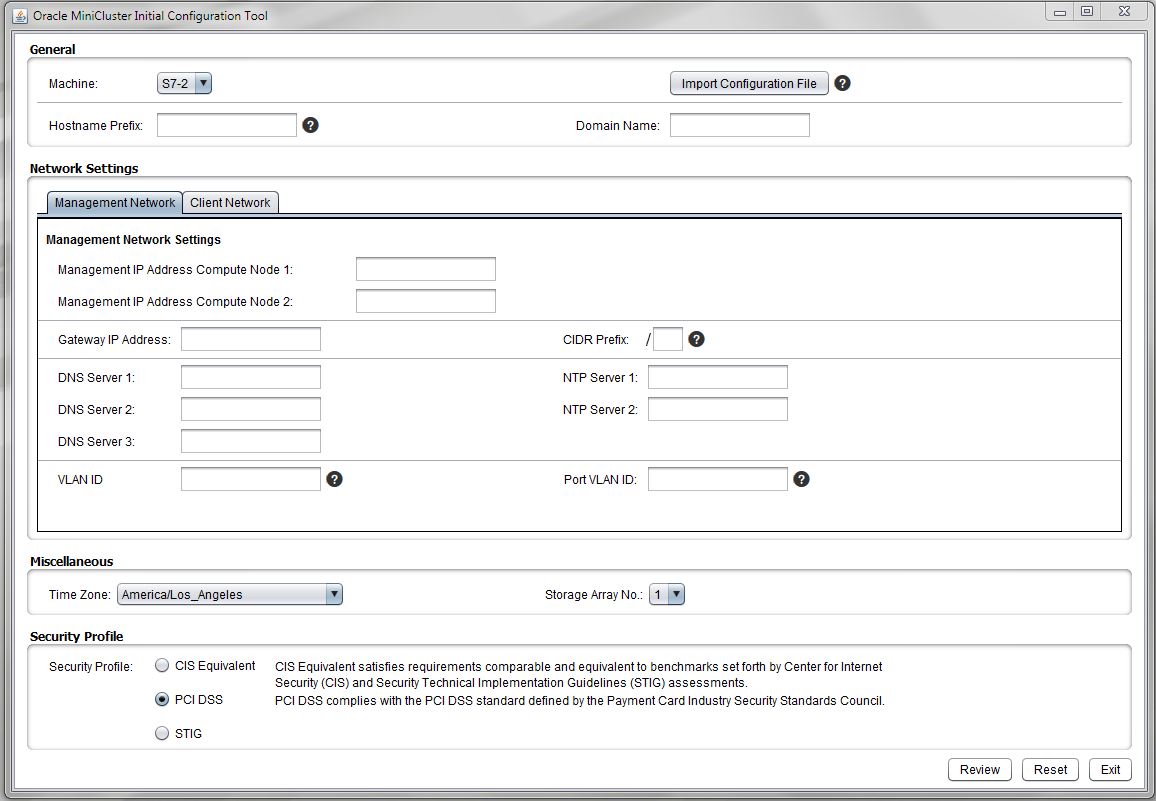Minimize the MiniCluster configuration window
The height and width of the screenshot is (801, 1156).
[x=1059, y=11]
